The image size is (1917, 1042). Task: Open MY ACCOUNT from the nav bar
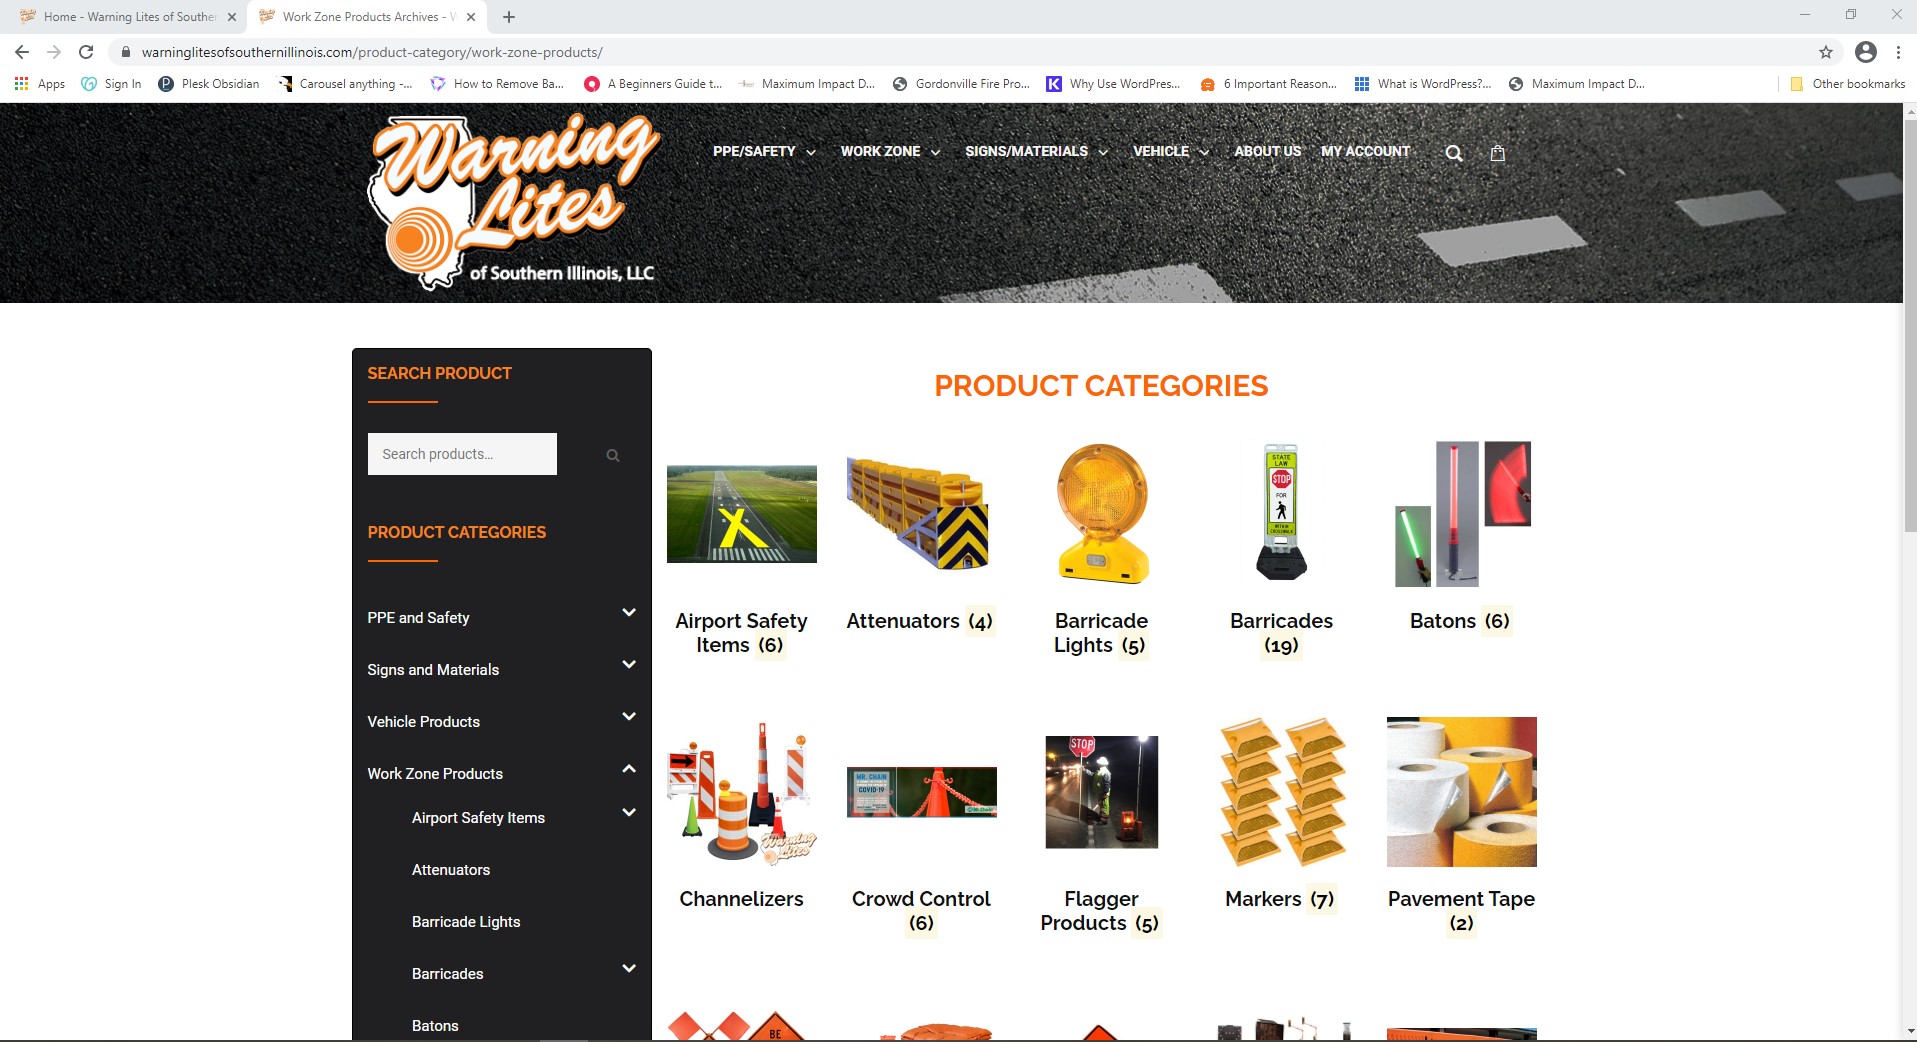[x=1365, y=152]
